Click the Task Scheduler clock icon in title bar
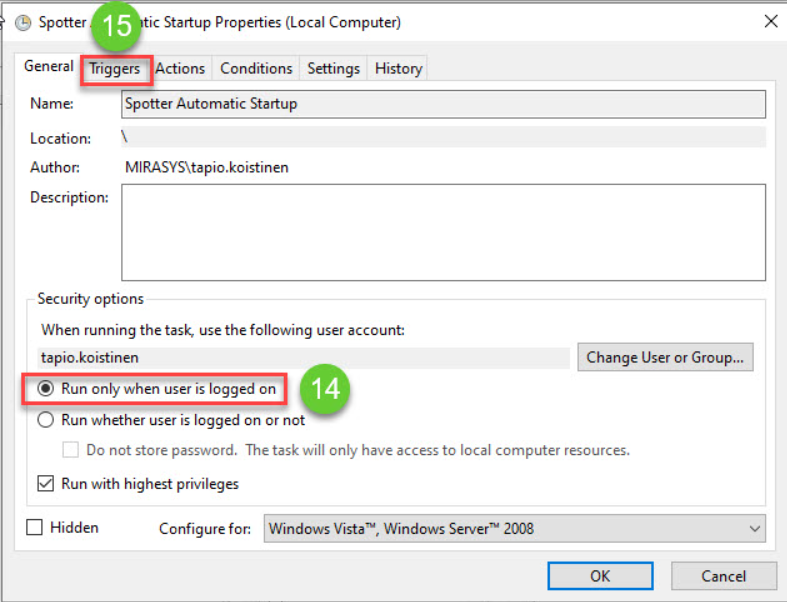 pyautogui.click(x=23, y=22)
